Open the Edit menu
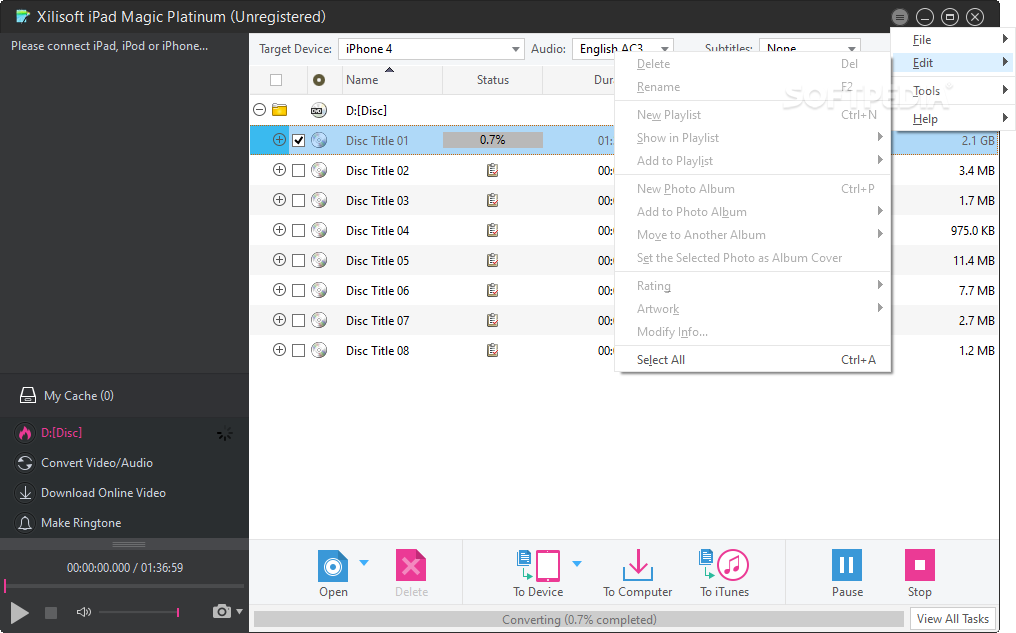 pyautogui.click(x=952, y=63)
